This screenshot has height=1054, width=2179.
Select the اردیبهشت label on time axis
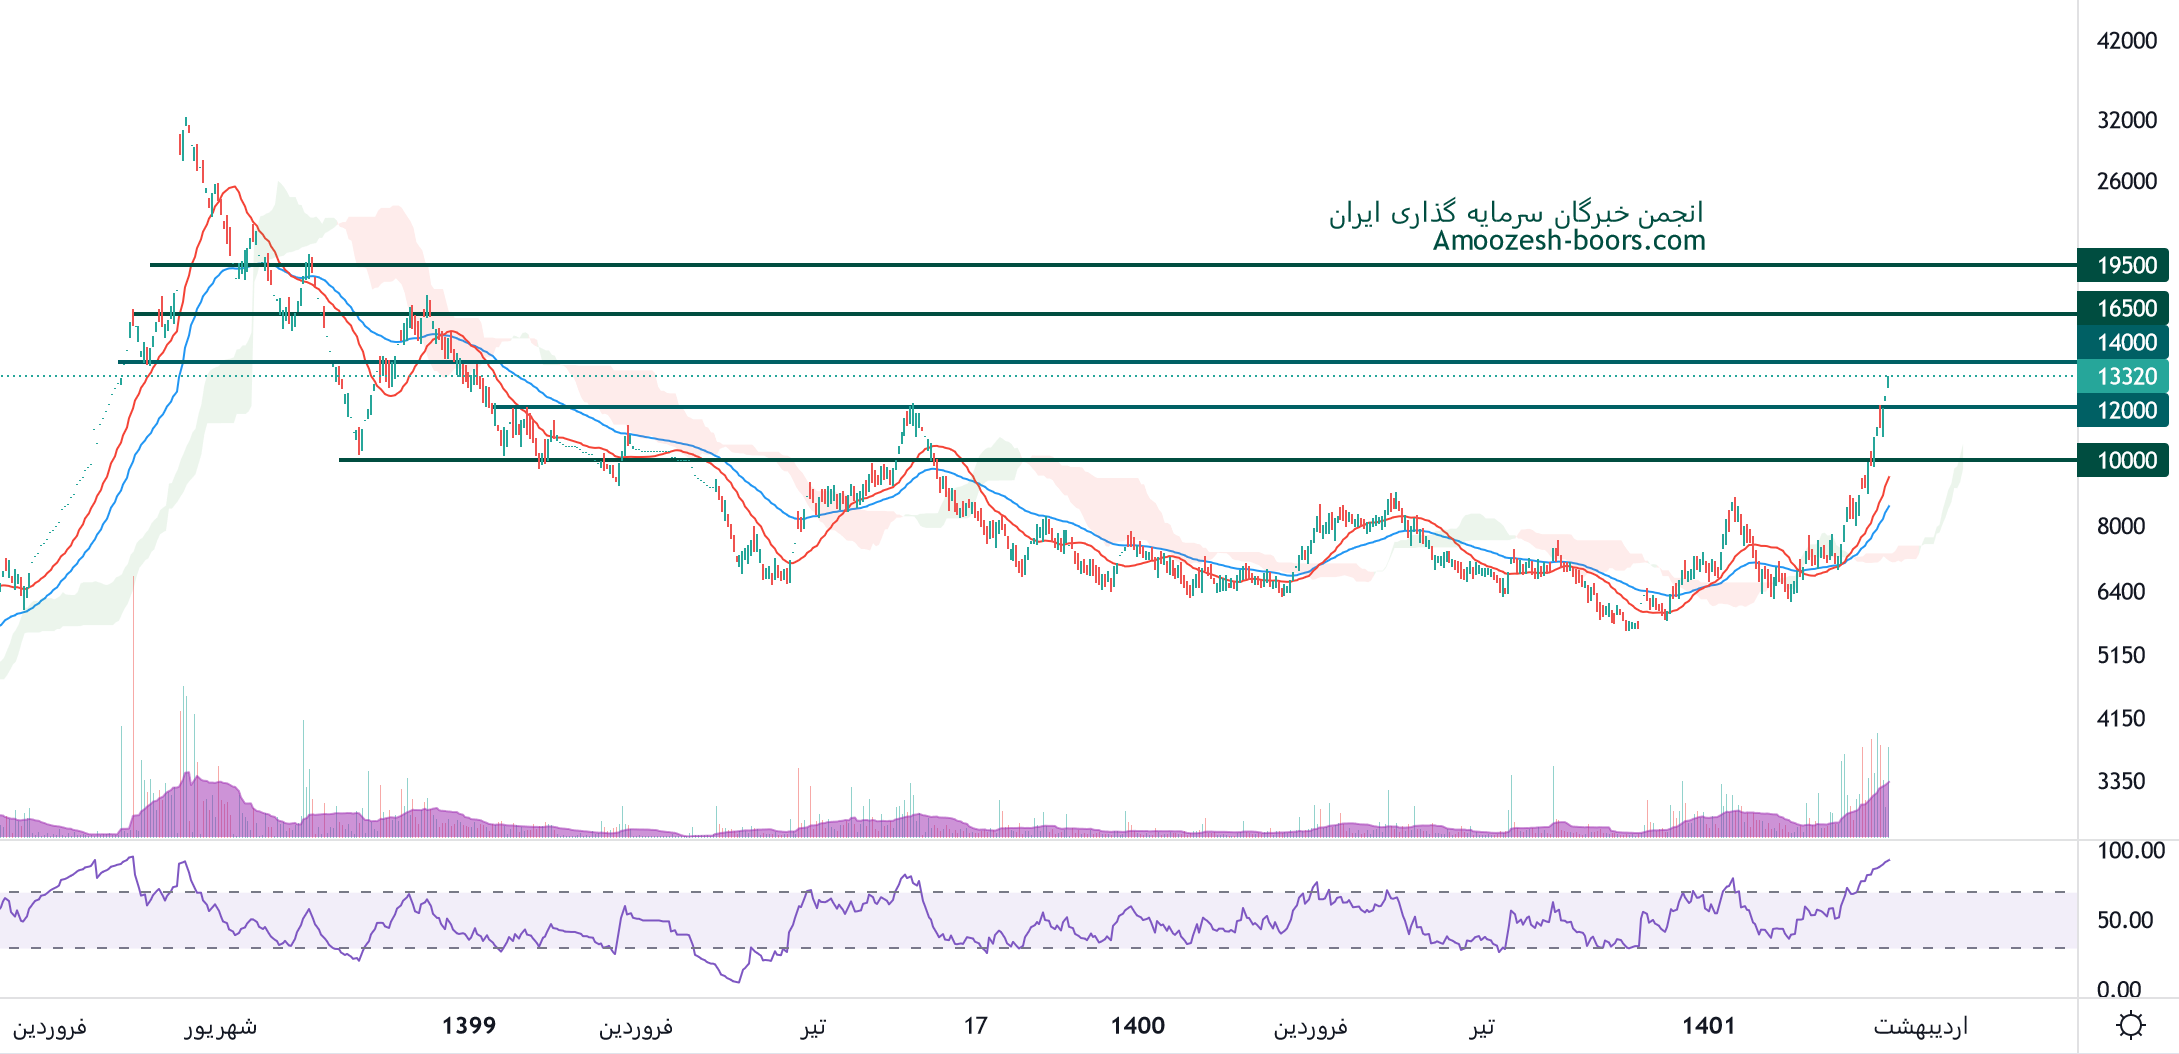[x=1920, y=1027]
